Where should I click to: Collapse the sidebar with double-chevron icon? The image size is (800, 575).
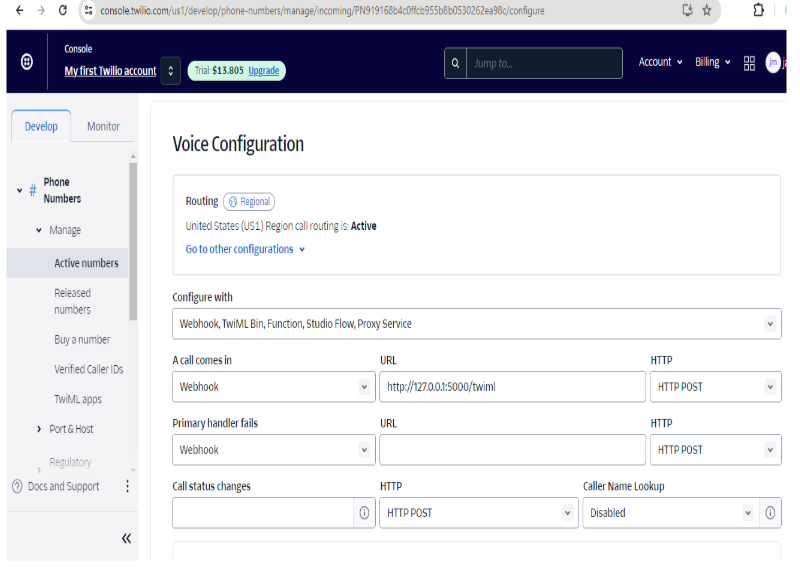(126, 538)
